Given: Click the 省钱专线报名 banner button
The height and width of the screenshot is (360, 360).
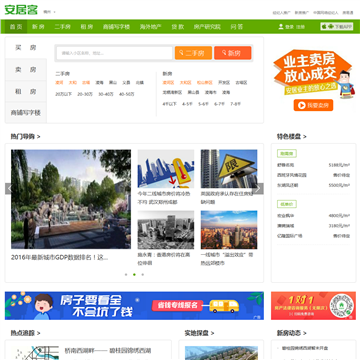Looking at the screenshot, I should click(177, 305).
